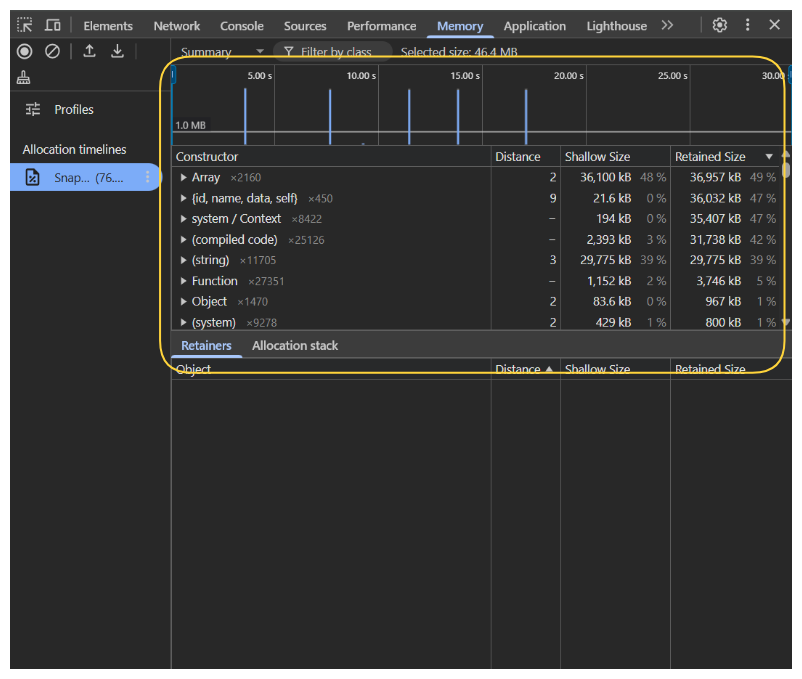Sort by Distance in the constructor table
Screen dimensions: 802x679
click(x=526, y=156)
